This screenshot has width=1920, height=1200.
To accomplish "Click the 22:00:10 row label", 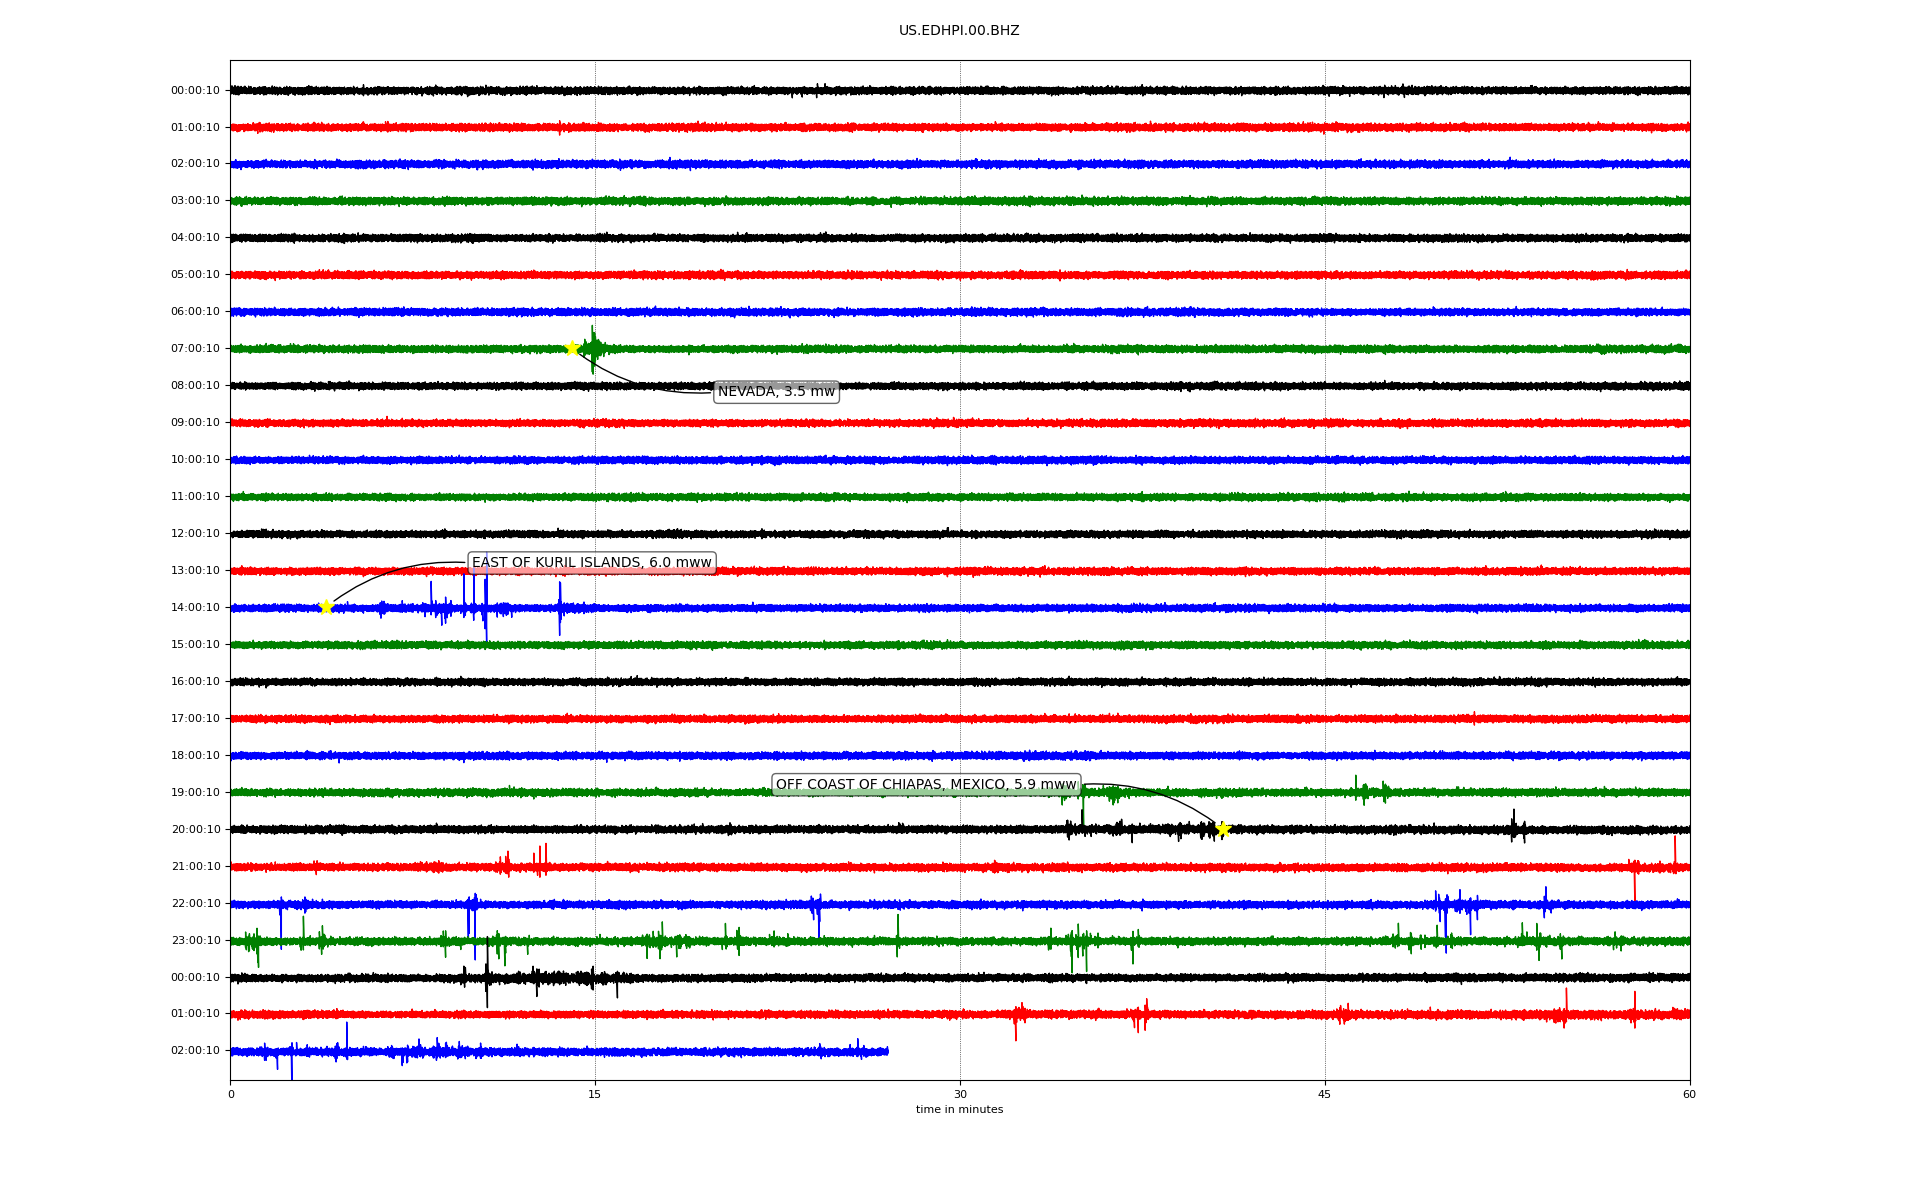I will (195, 904).
